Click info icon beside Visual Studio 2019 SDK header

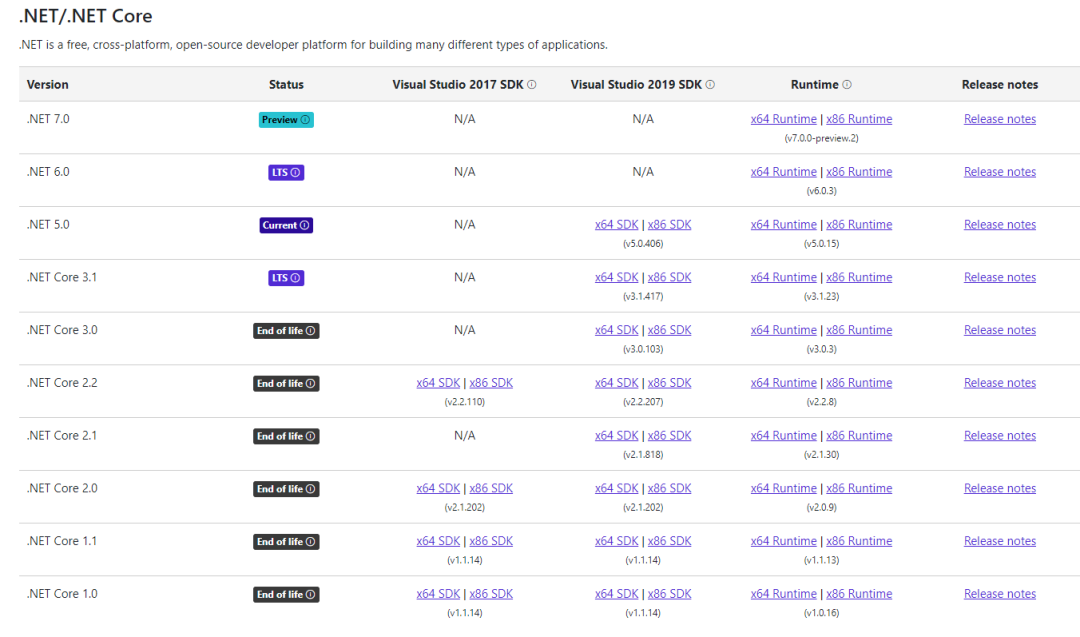click(710, 85)
